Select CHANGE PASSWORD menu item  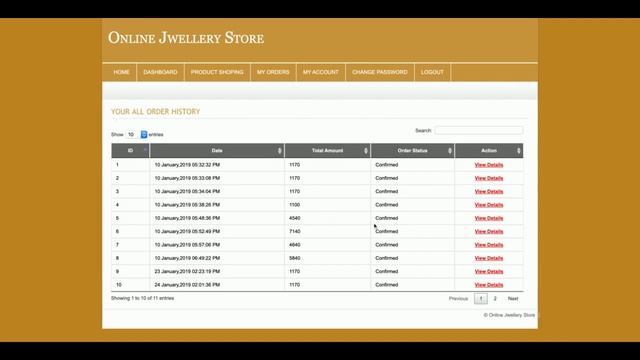[x=380, y=72]
